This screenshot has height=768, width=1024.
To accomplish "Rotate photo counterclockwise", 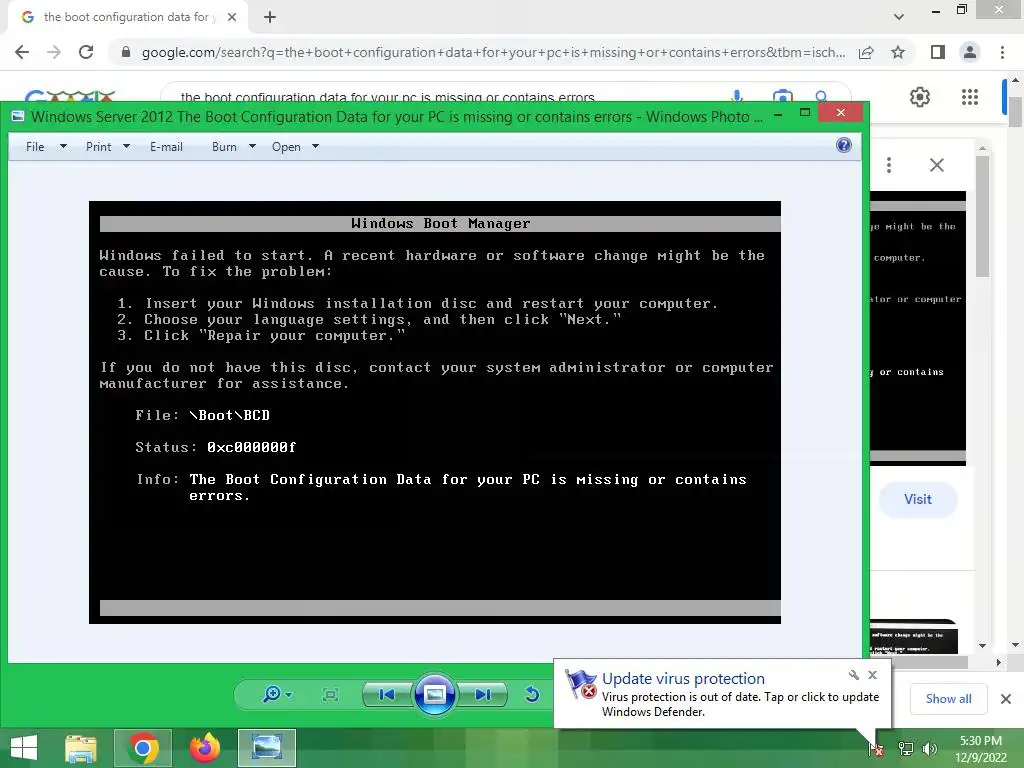I will click(x=532, y=694).
